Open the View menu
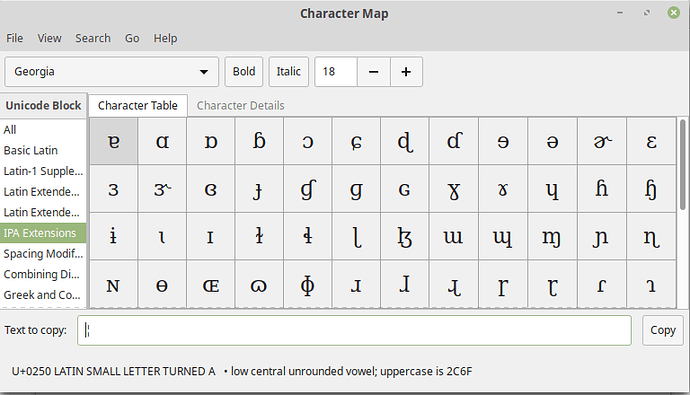The image size is (690, 395). click(x=49, y=38)
